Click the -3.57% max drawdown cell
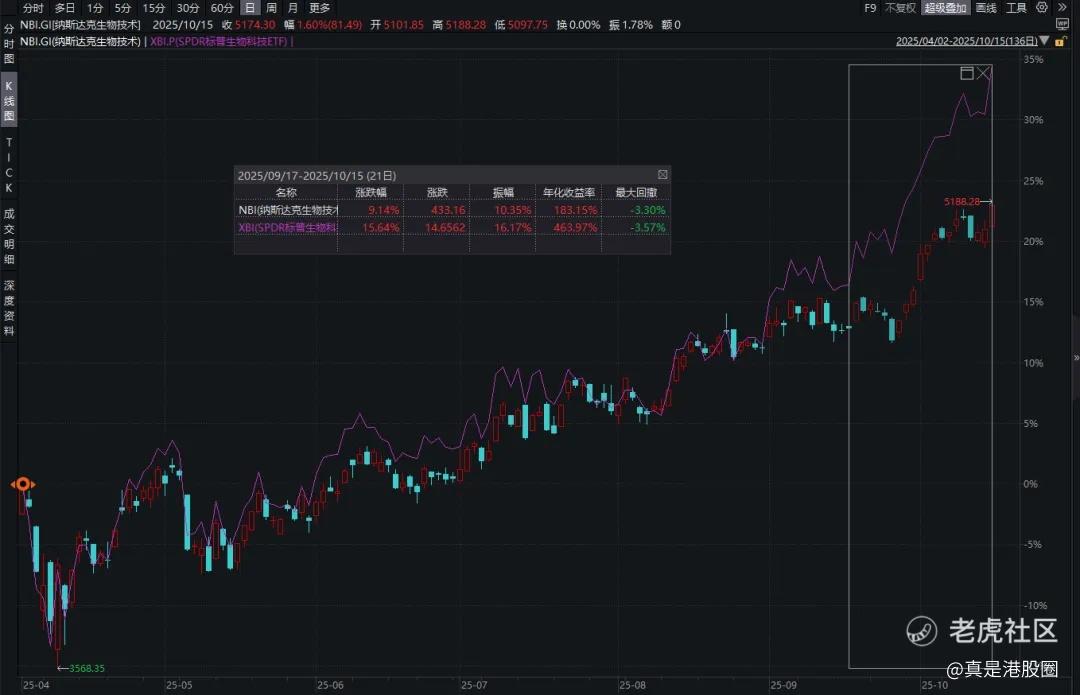Viewport: 1080px width, 695px height. 647,227
